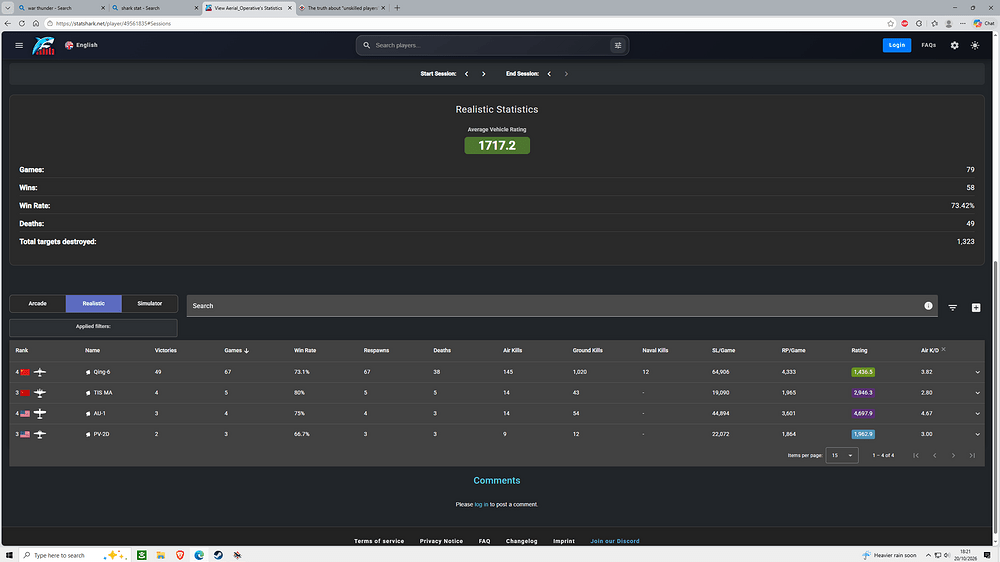Go to the browser home page
The image size is (1000, 562).
(x=36, y=24)
